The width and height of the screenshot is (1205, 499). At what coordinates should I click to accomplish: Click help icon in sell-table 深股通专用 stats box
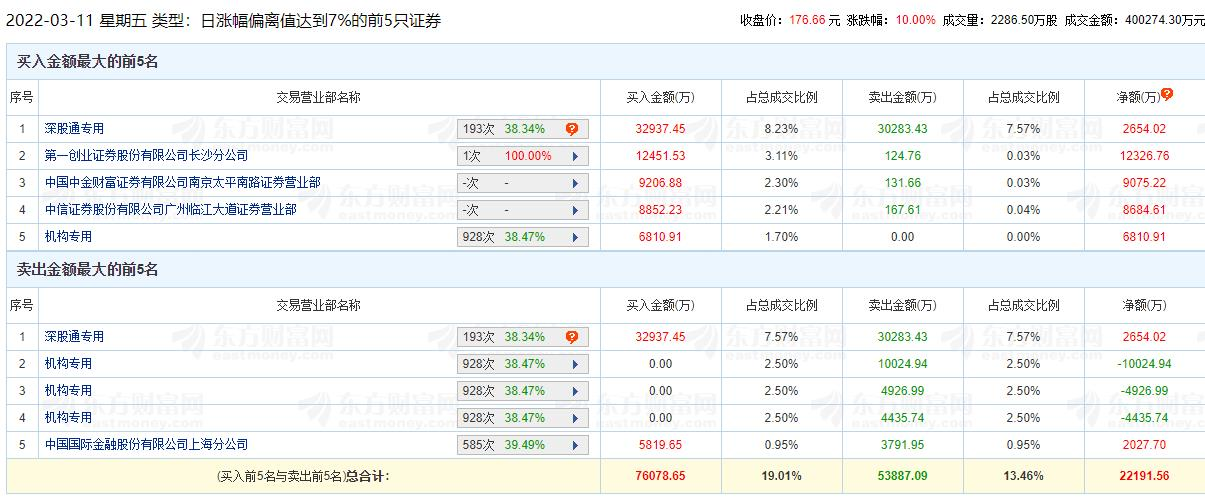pos(572,337)
